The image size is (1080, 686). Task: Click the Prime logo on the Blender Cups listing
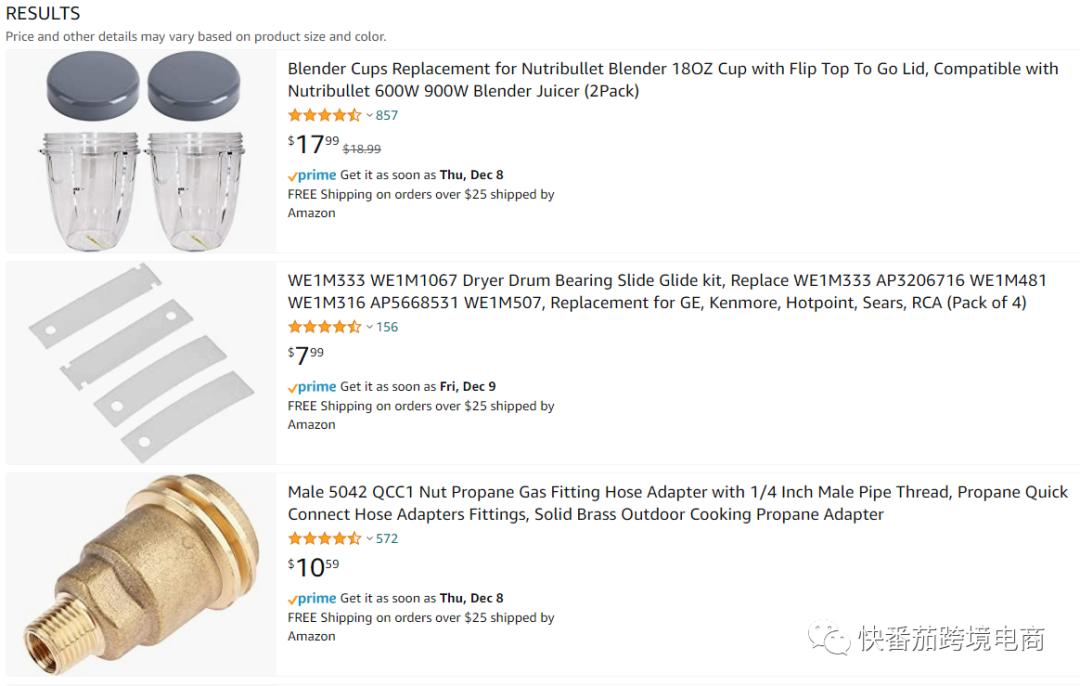coord(312,175)
